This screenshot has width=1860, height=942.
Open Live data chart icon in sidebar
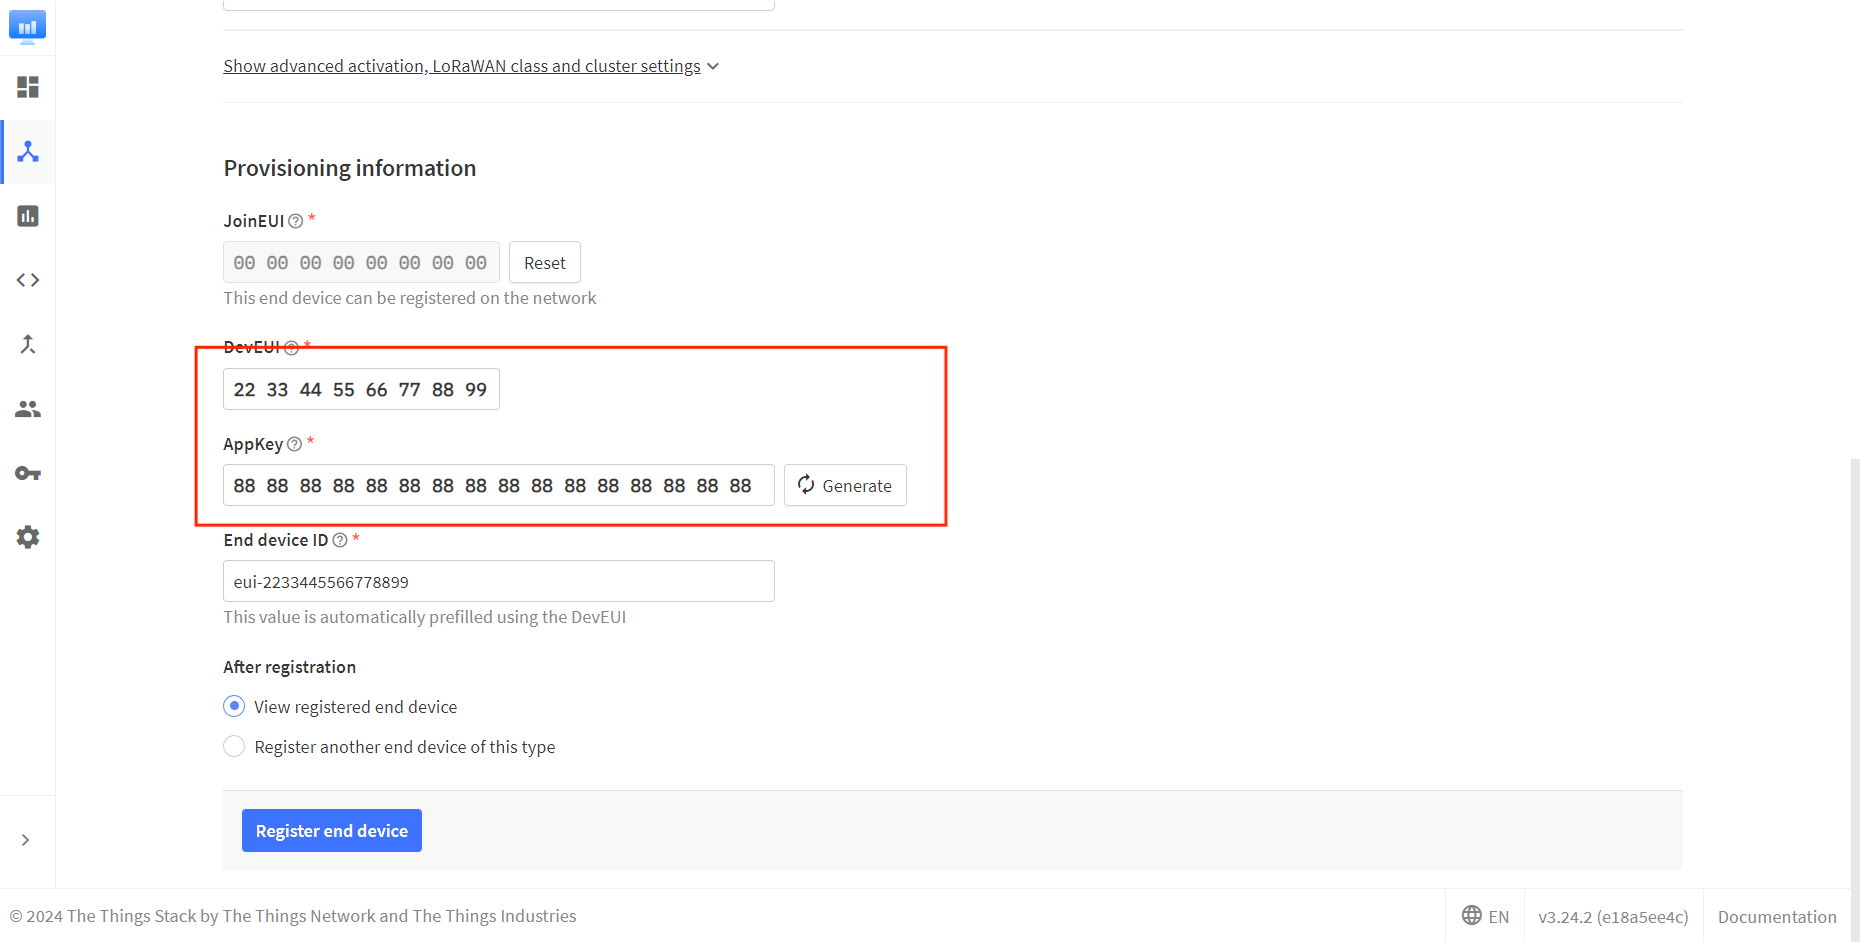click(x=28, y=216)
